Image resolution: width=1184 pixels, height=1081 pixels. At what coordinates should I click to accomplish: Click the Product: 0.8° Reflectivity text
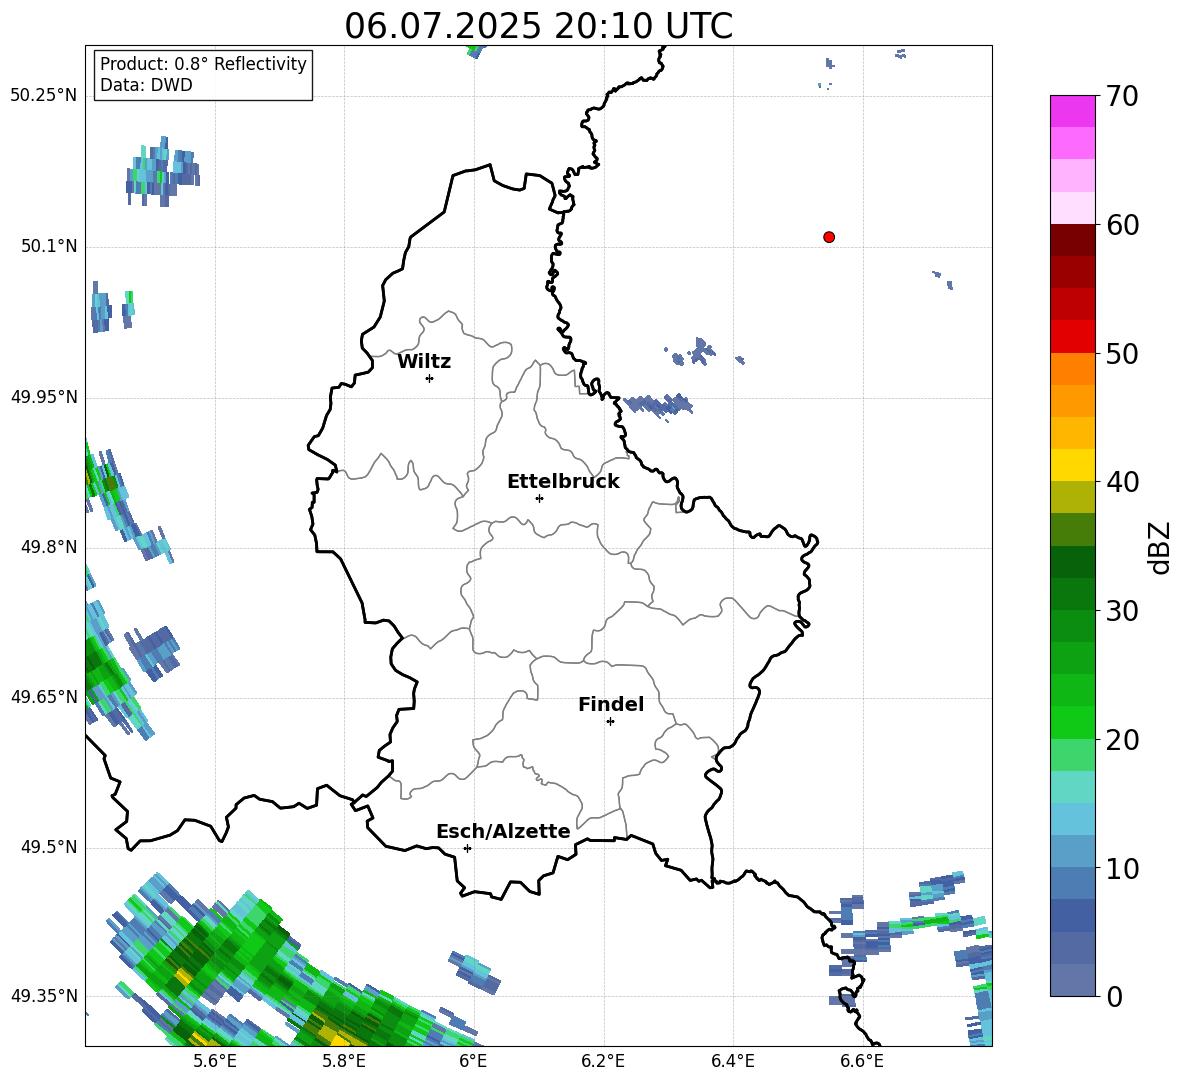tap(203, 64)
